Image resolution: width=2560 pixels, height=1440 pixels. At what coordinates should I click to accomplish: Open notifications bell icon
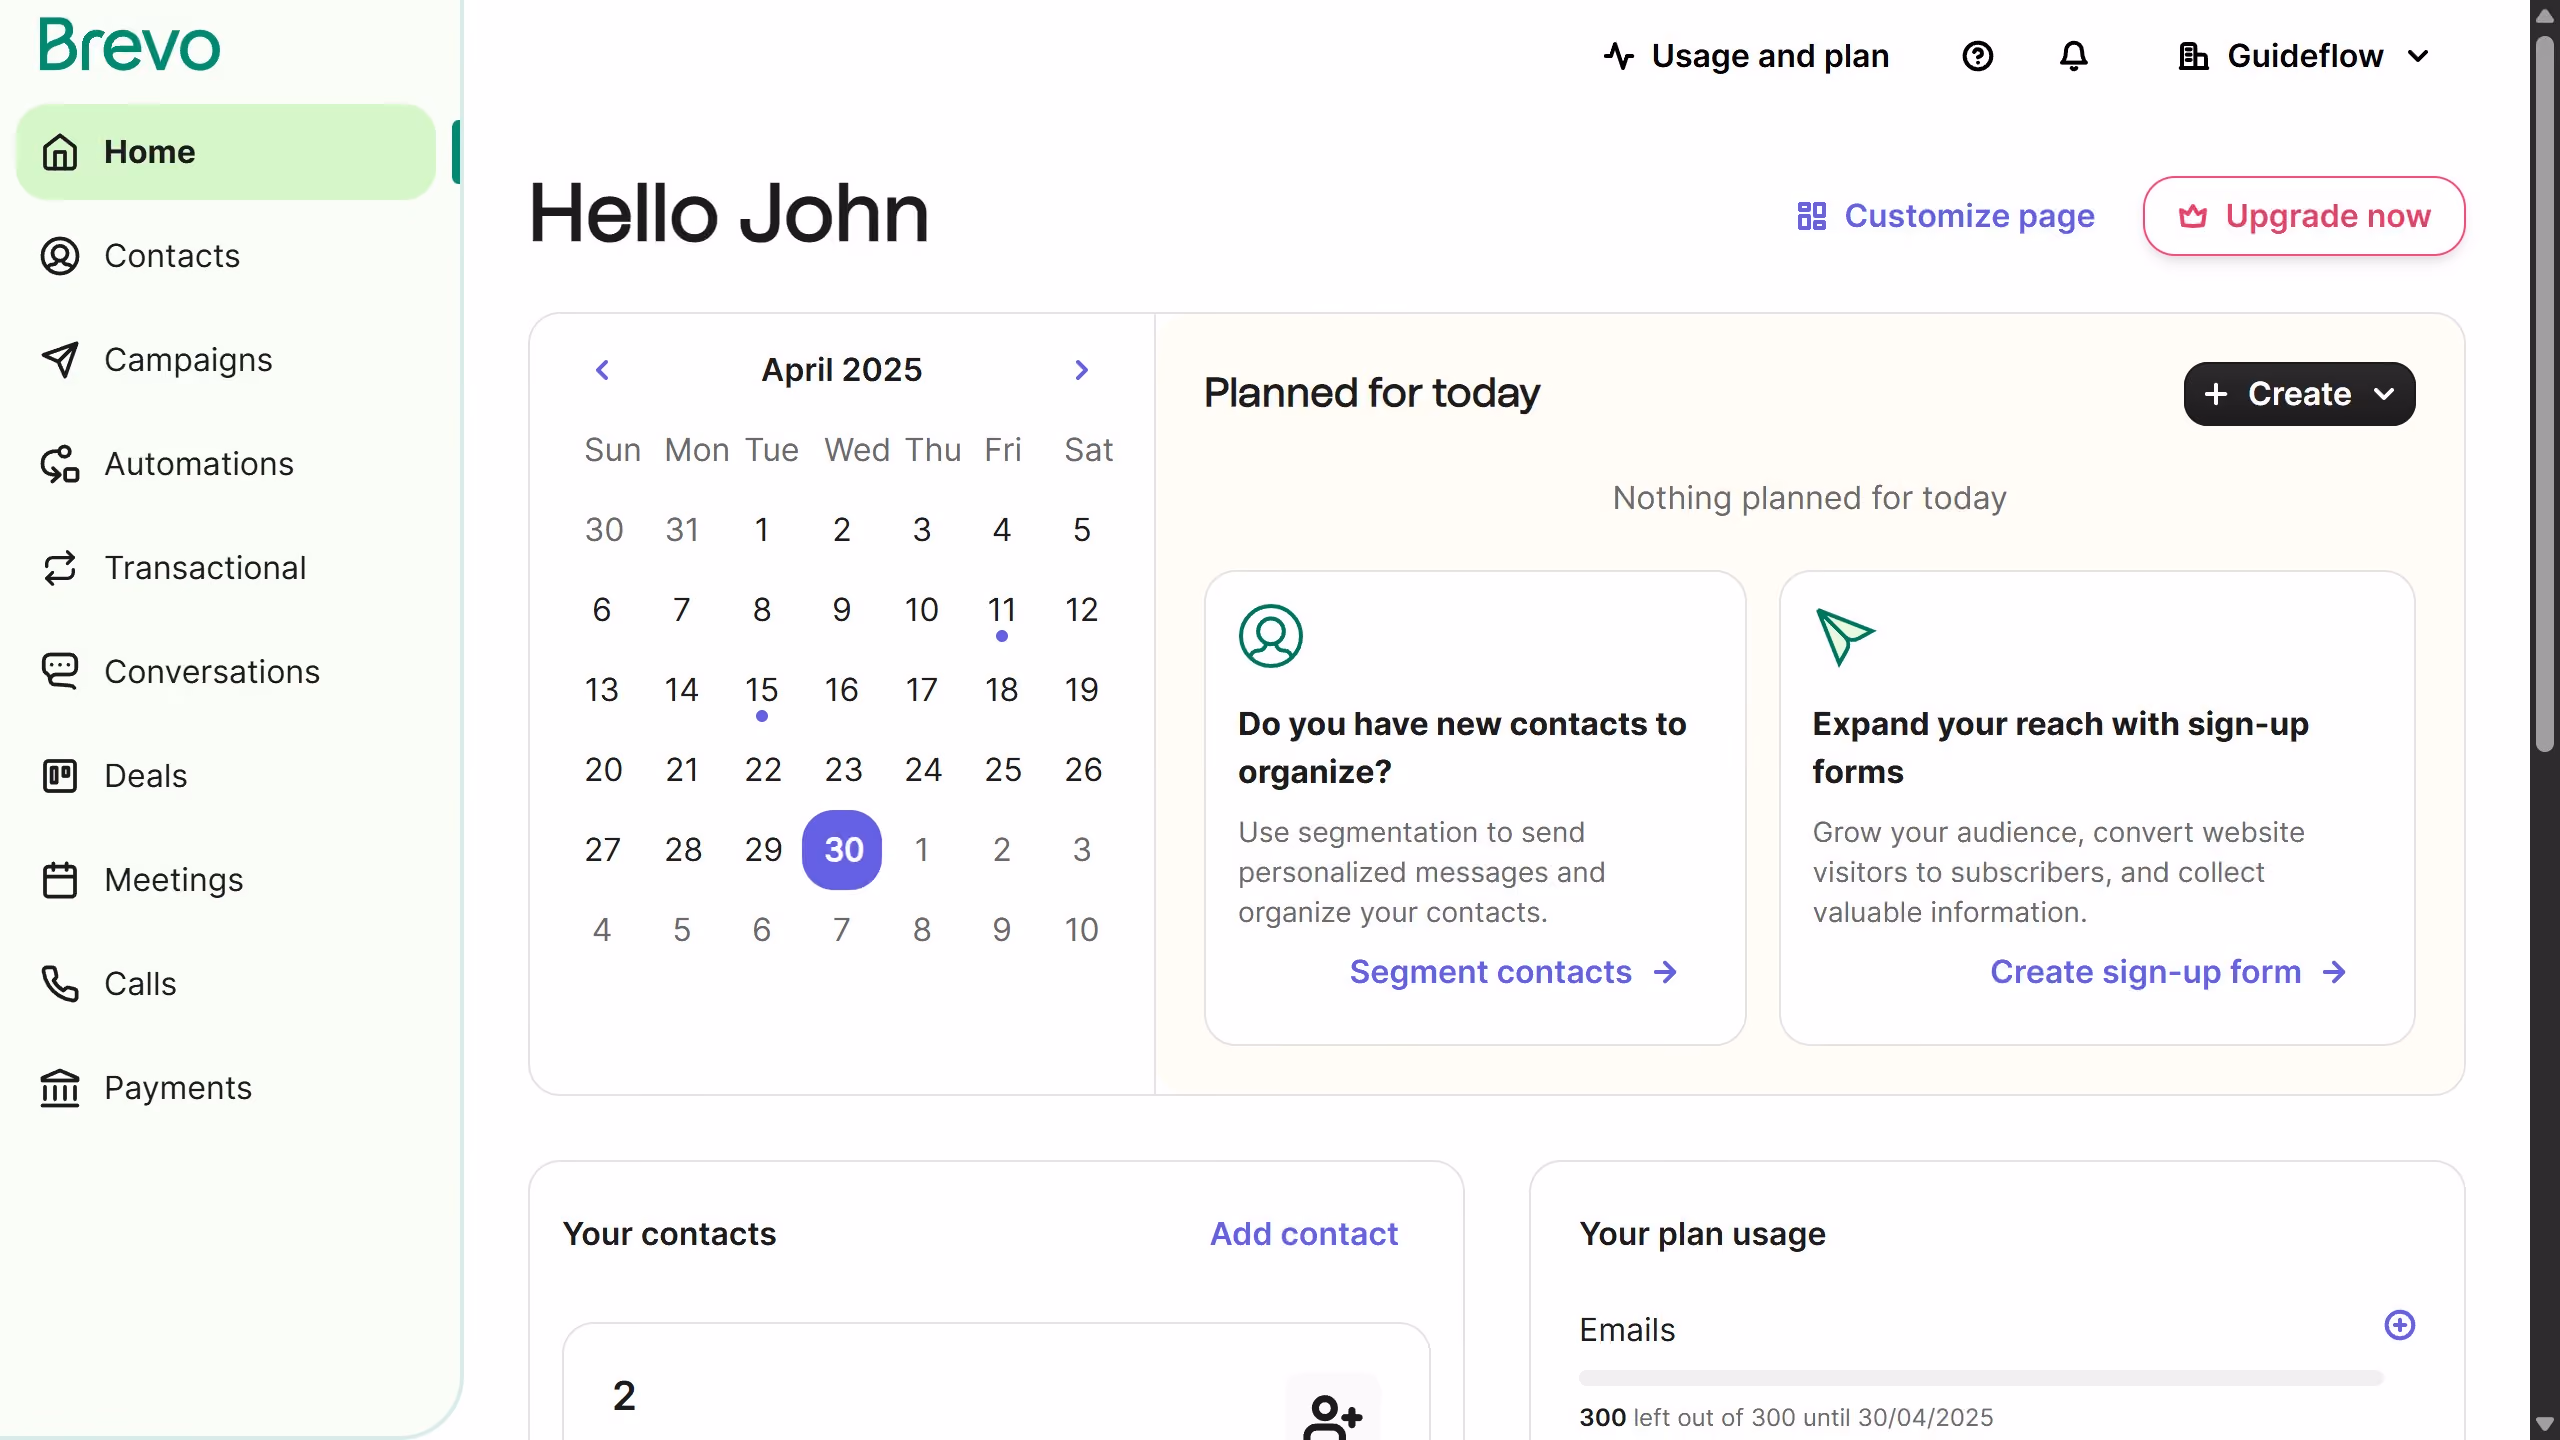[2074, 56]
